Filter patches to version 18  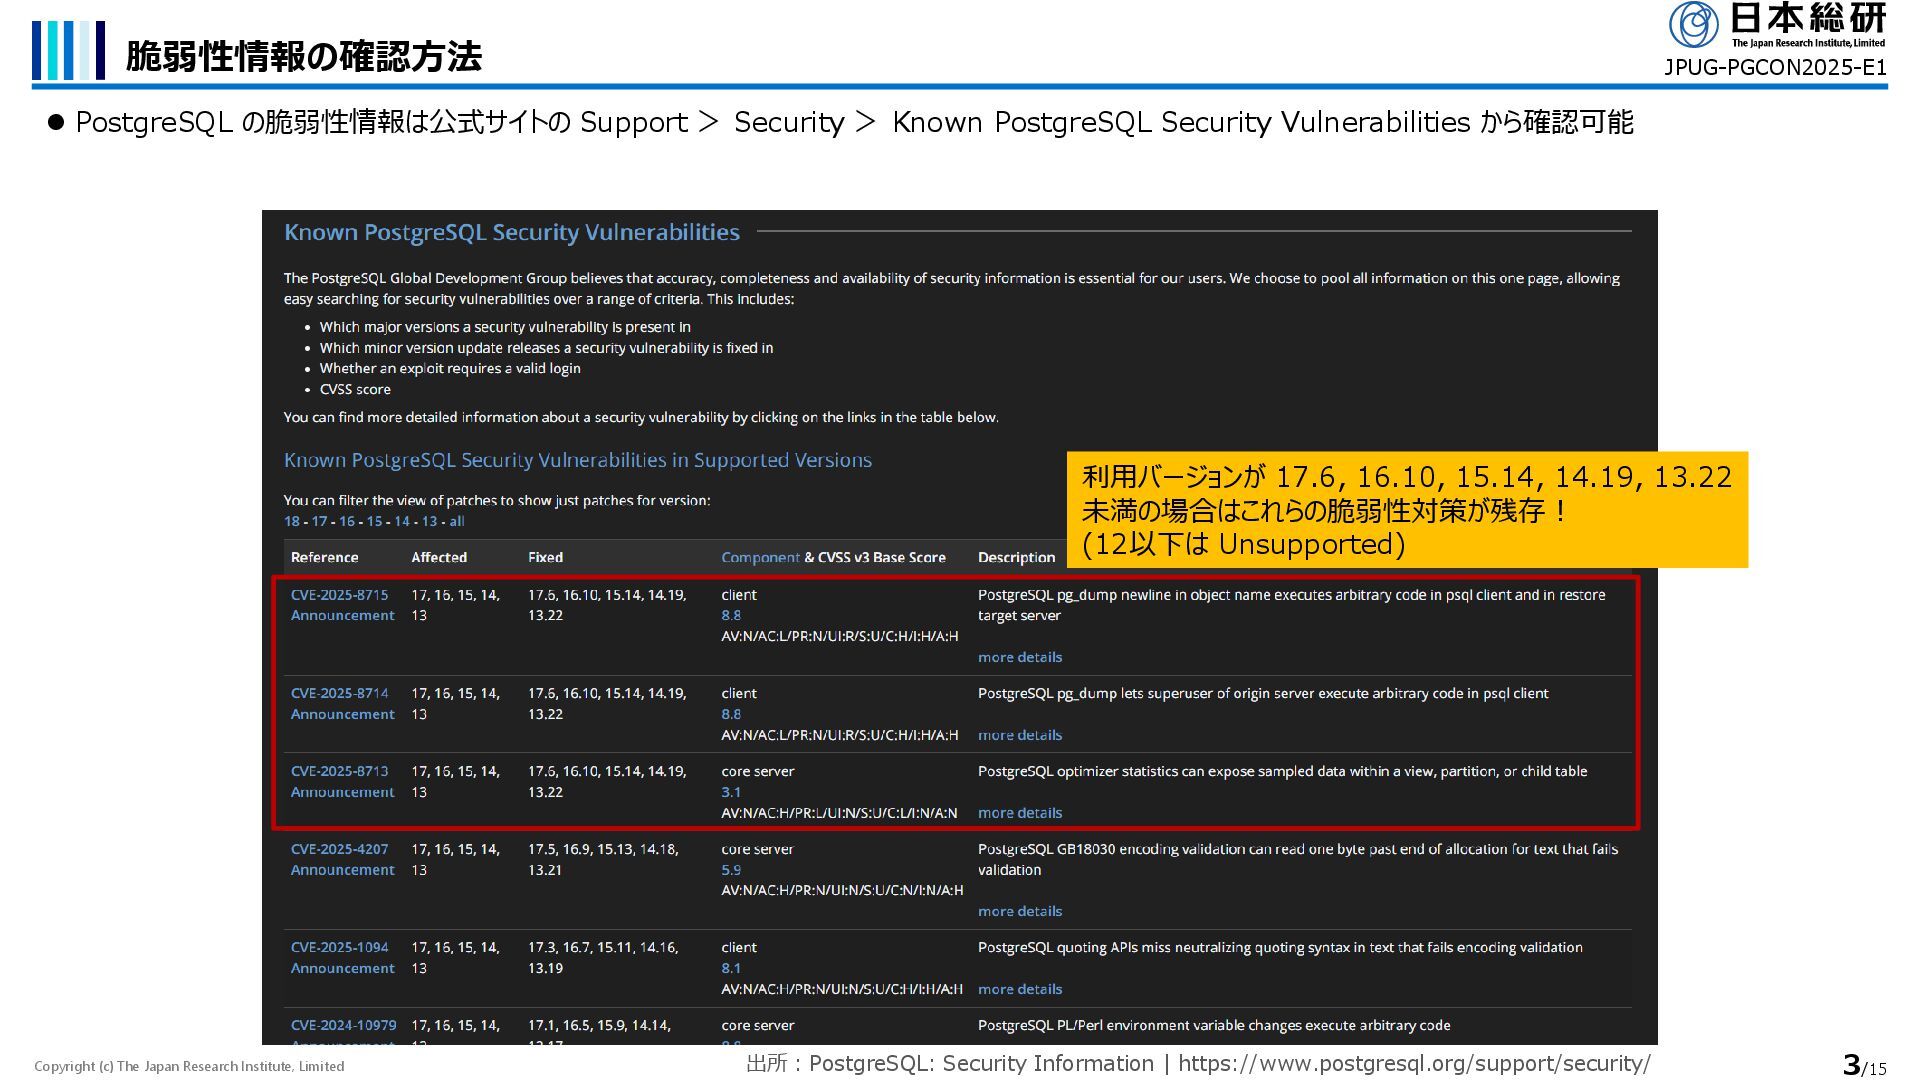tap(291, 521)
